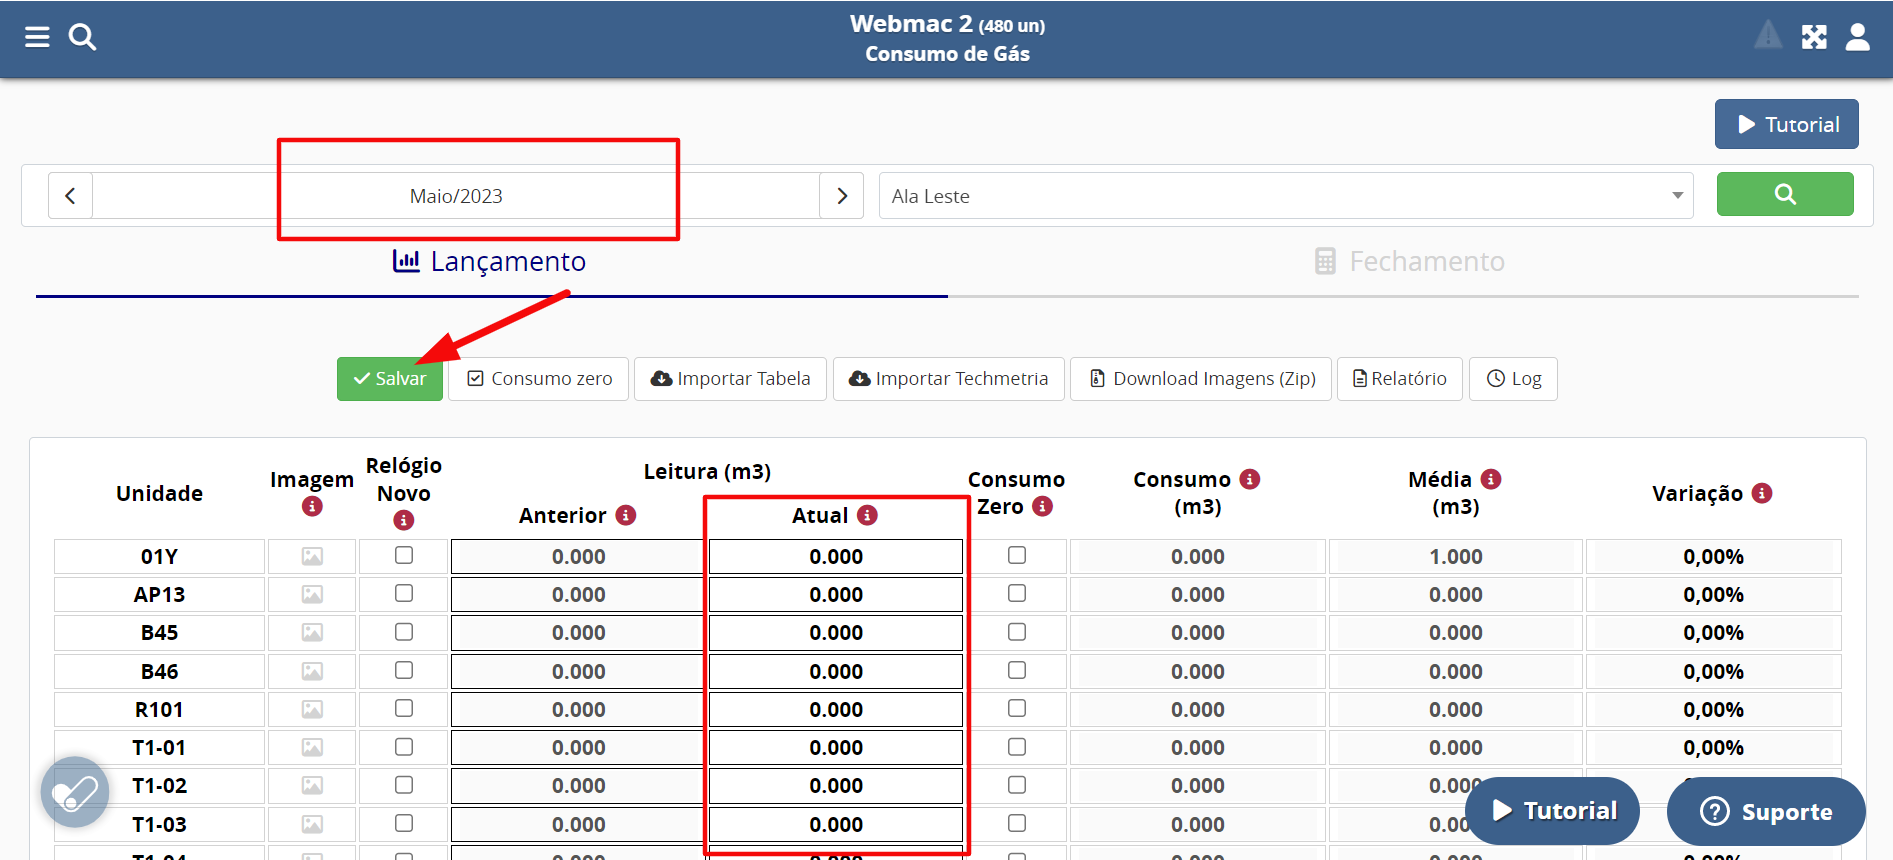
Task: Open image icon for unit 01Y
Action: (312, 557)
